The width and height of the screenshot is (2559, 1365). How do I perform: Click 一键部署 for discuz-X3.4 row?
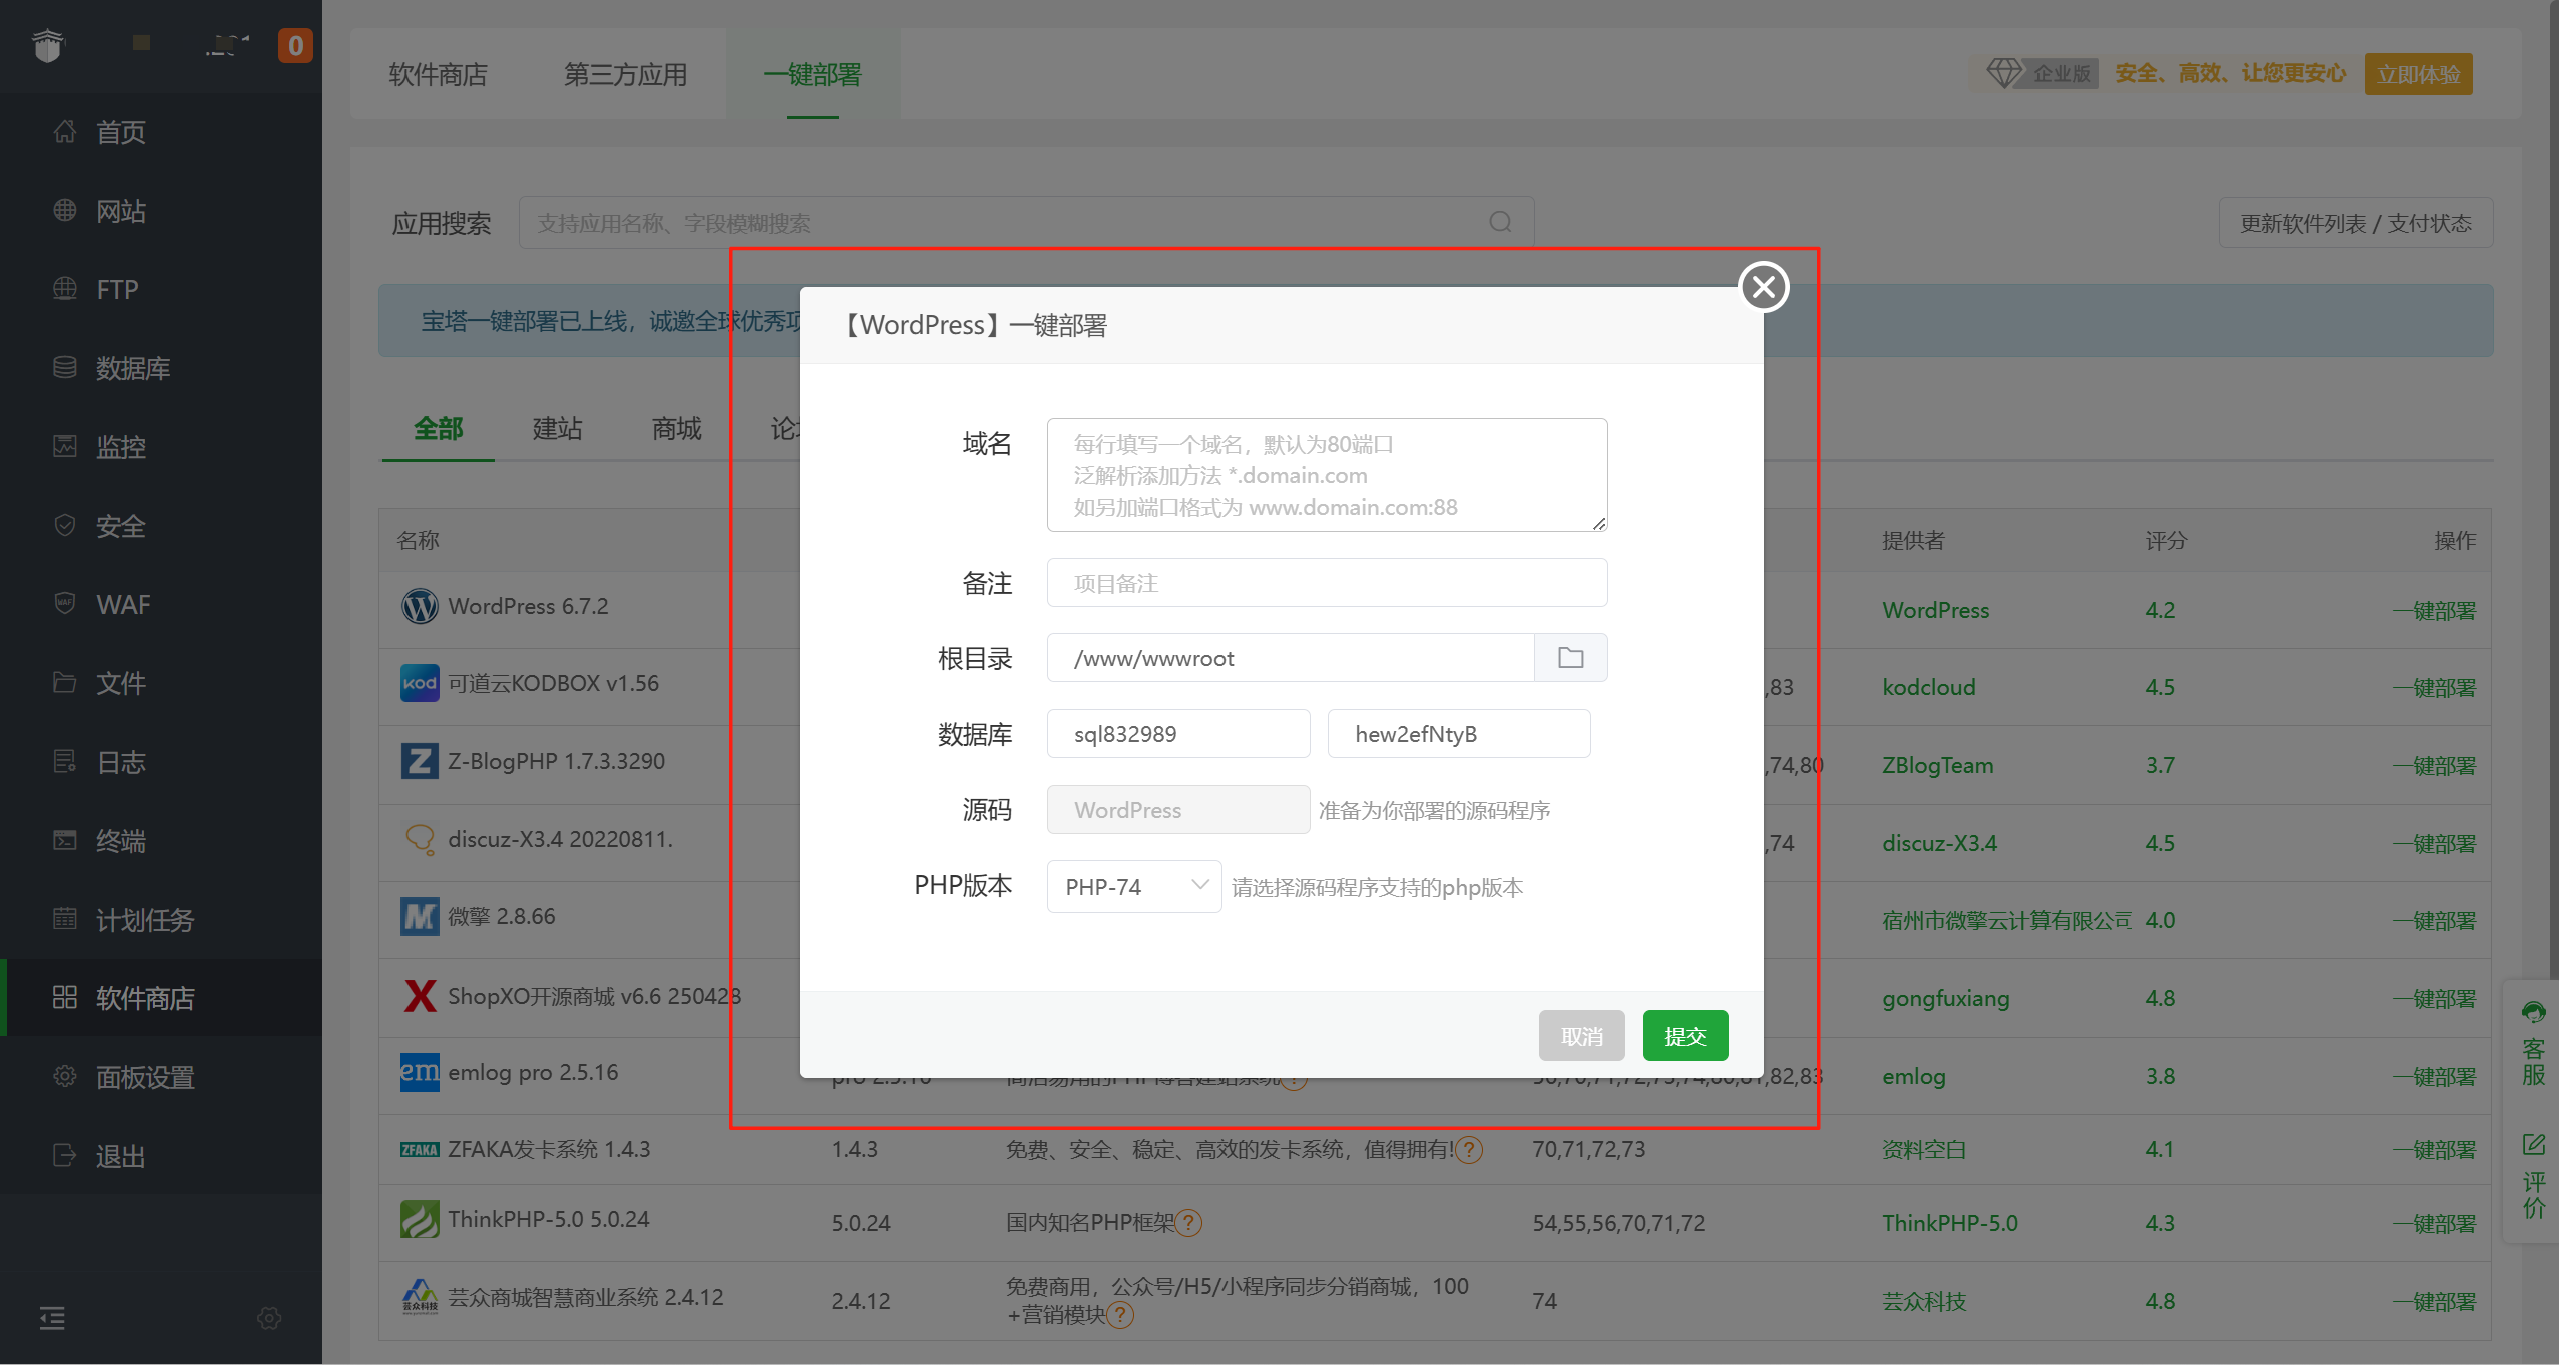pos(2435,843)
